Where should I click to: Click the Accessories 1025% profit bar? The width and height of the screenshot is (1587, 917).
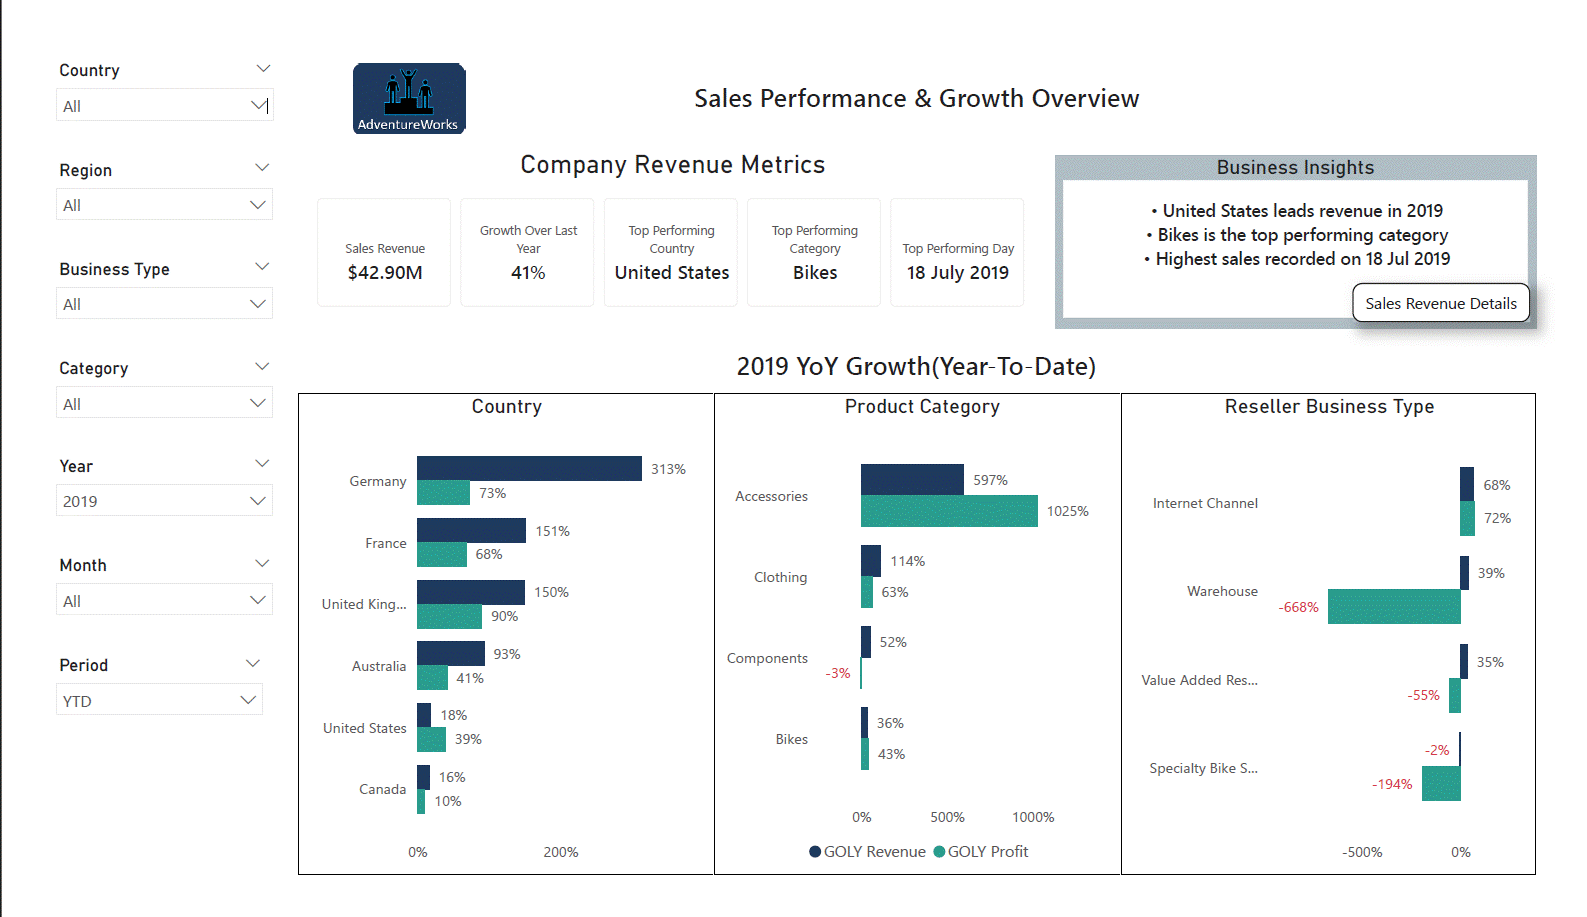click(x=948, y=511)
